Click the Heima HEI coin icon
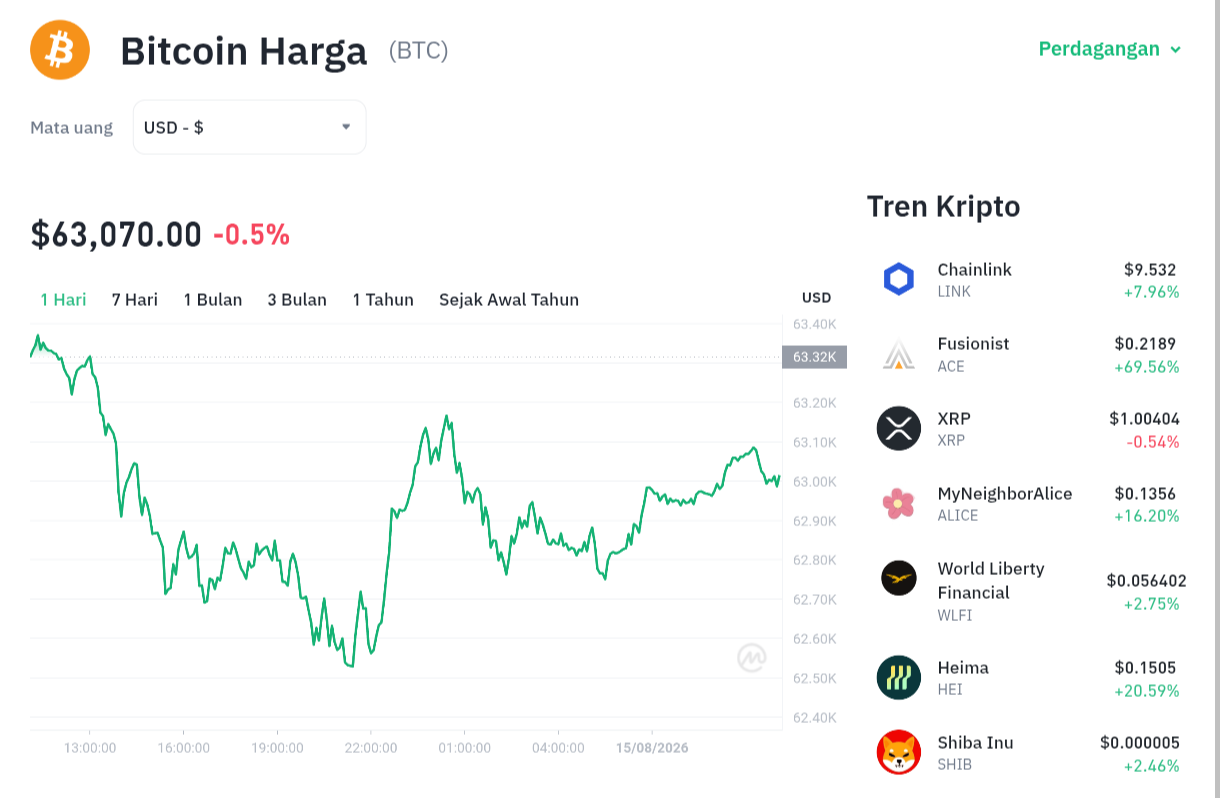Screen dimensions: 1220x798 point(898,677)
